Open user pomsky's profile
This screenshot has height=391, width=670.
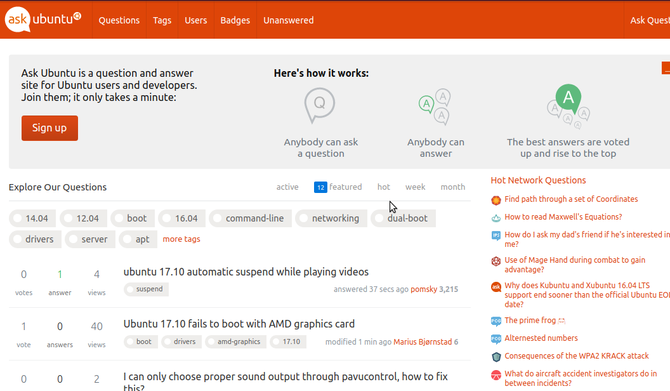423,289
